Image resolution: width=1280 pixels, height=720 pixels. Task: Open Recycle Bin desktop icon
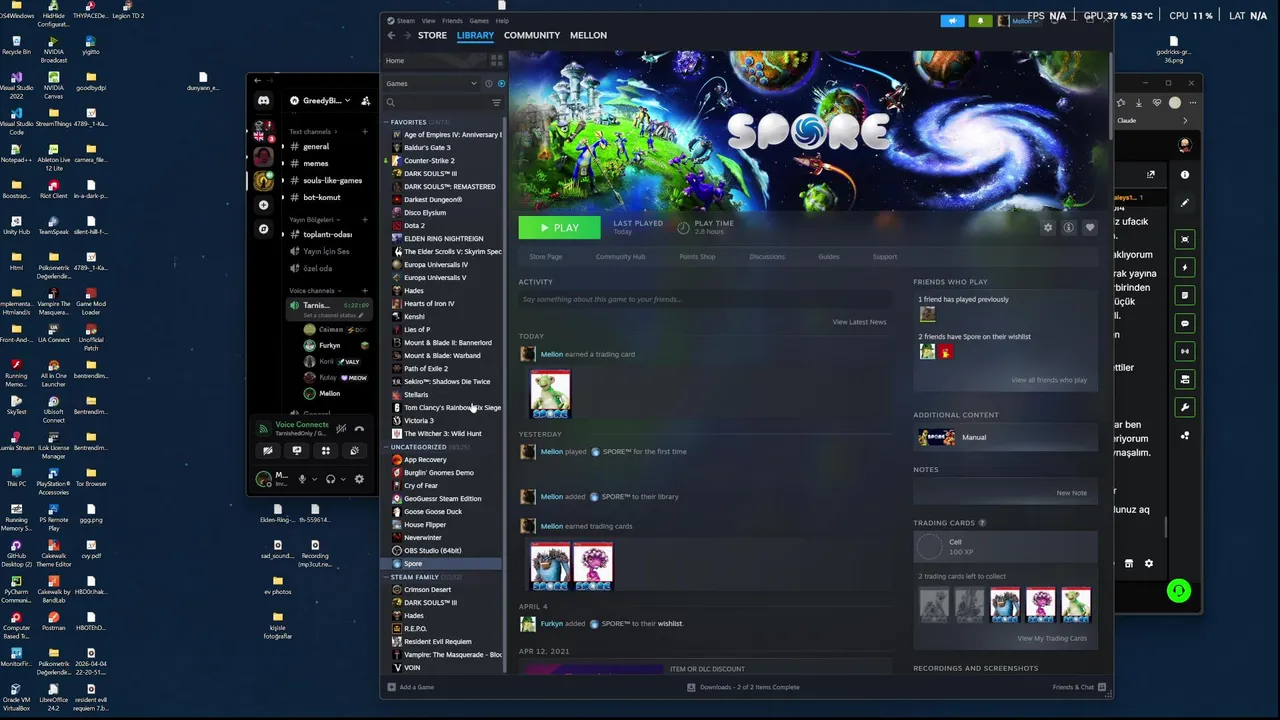tap(16, 44)
